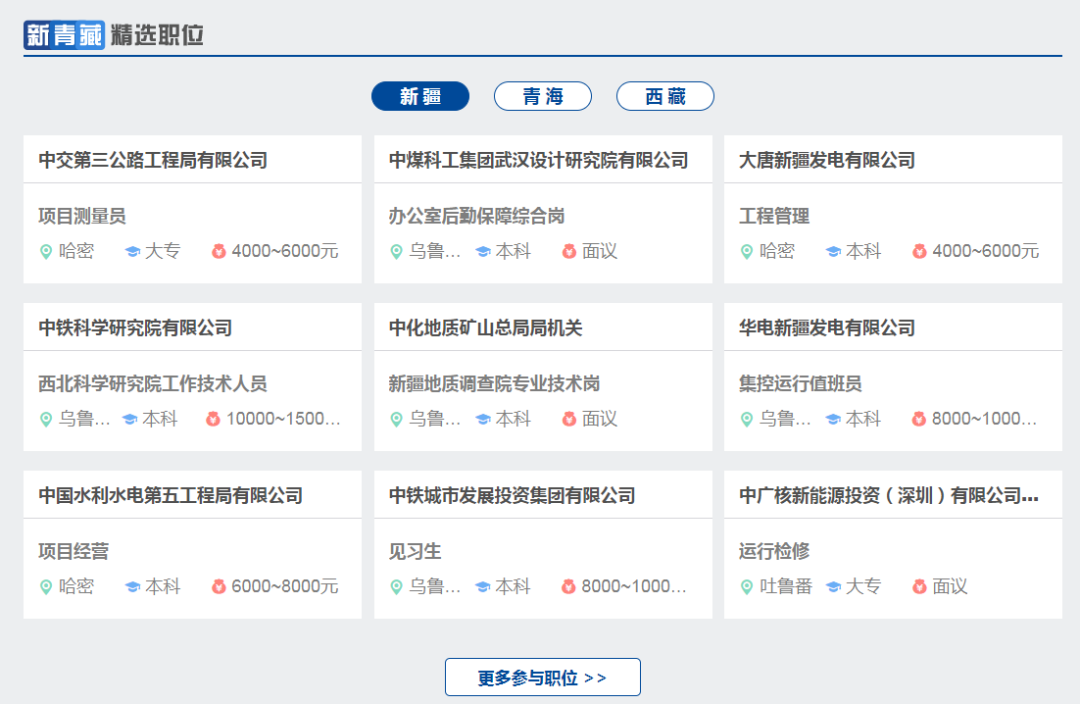Switch to the 西藏 region tab
The image size is (1080, 704).
pos(665,96)
